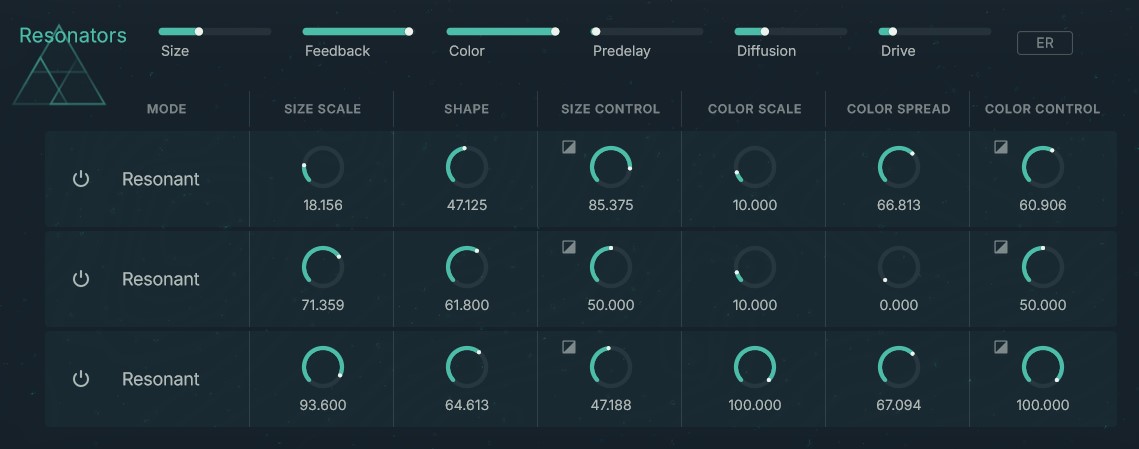Click the first row Color Control link icon
The width and height of the screenshot is (1139, 449).
tap(1001, 147)
